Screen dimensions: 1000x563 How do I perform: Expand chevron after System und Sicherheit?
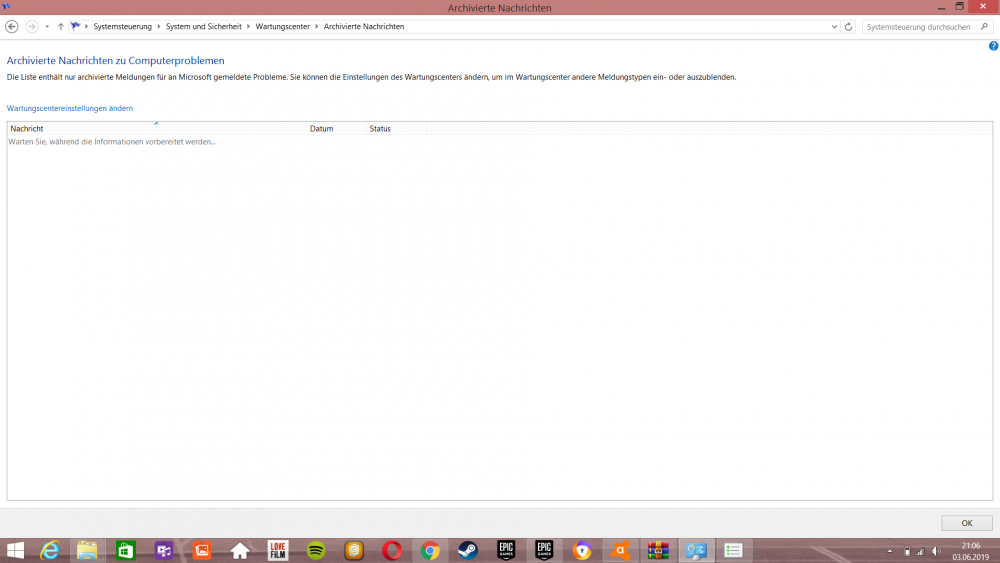249,27
